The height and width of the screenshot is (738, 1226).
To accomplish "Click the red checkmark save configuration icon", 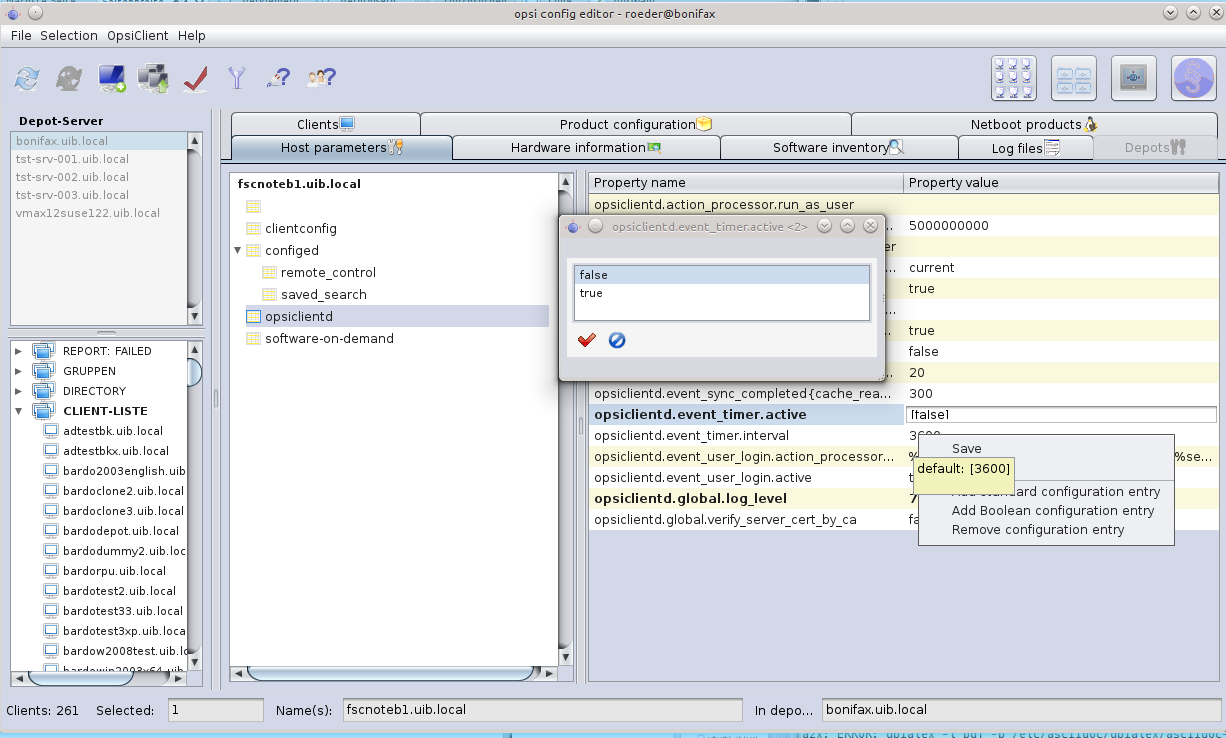I will (195, 78).
